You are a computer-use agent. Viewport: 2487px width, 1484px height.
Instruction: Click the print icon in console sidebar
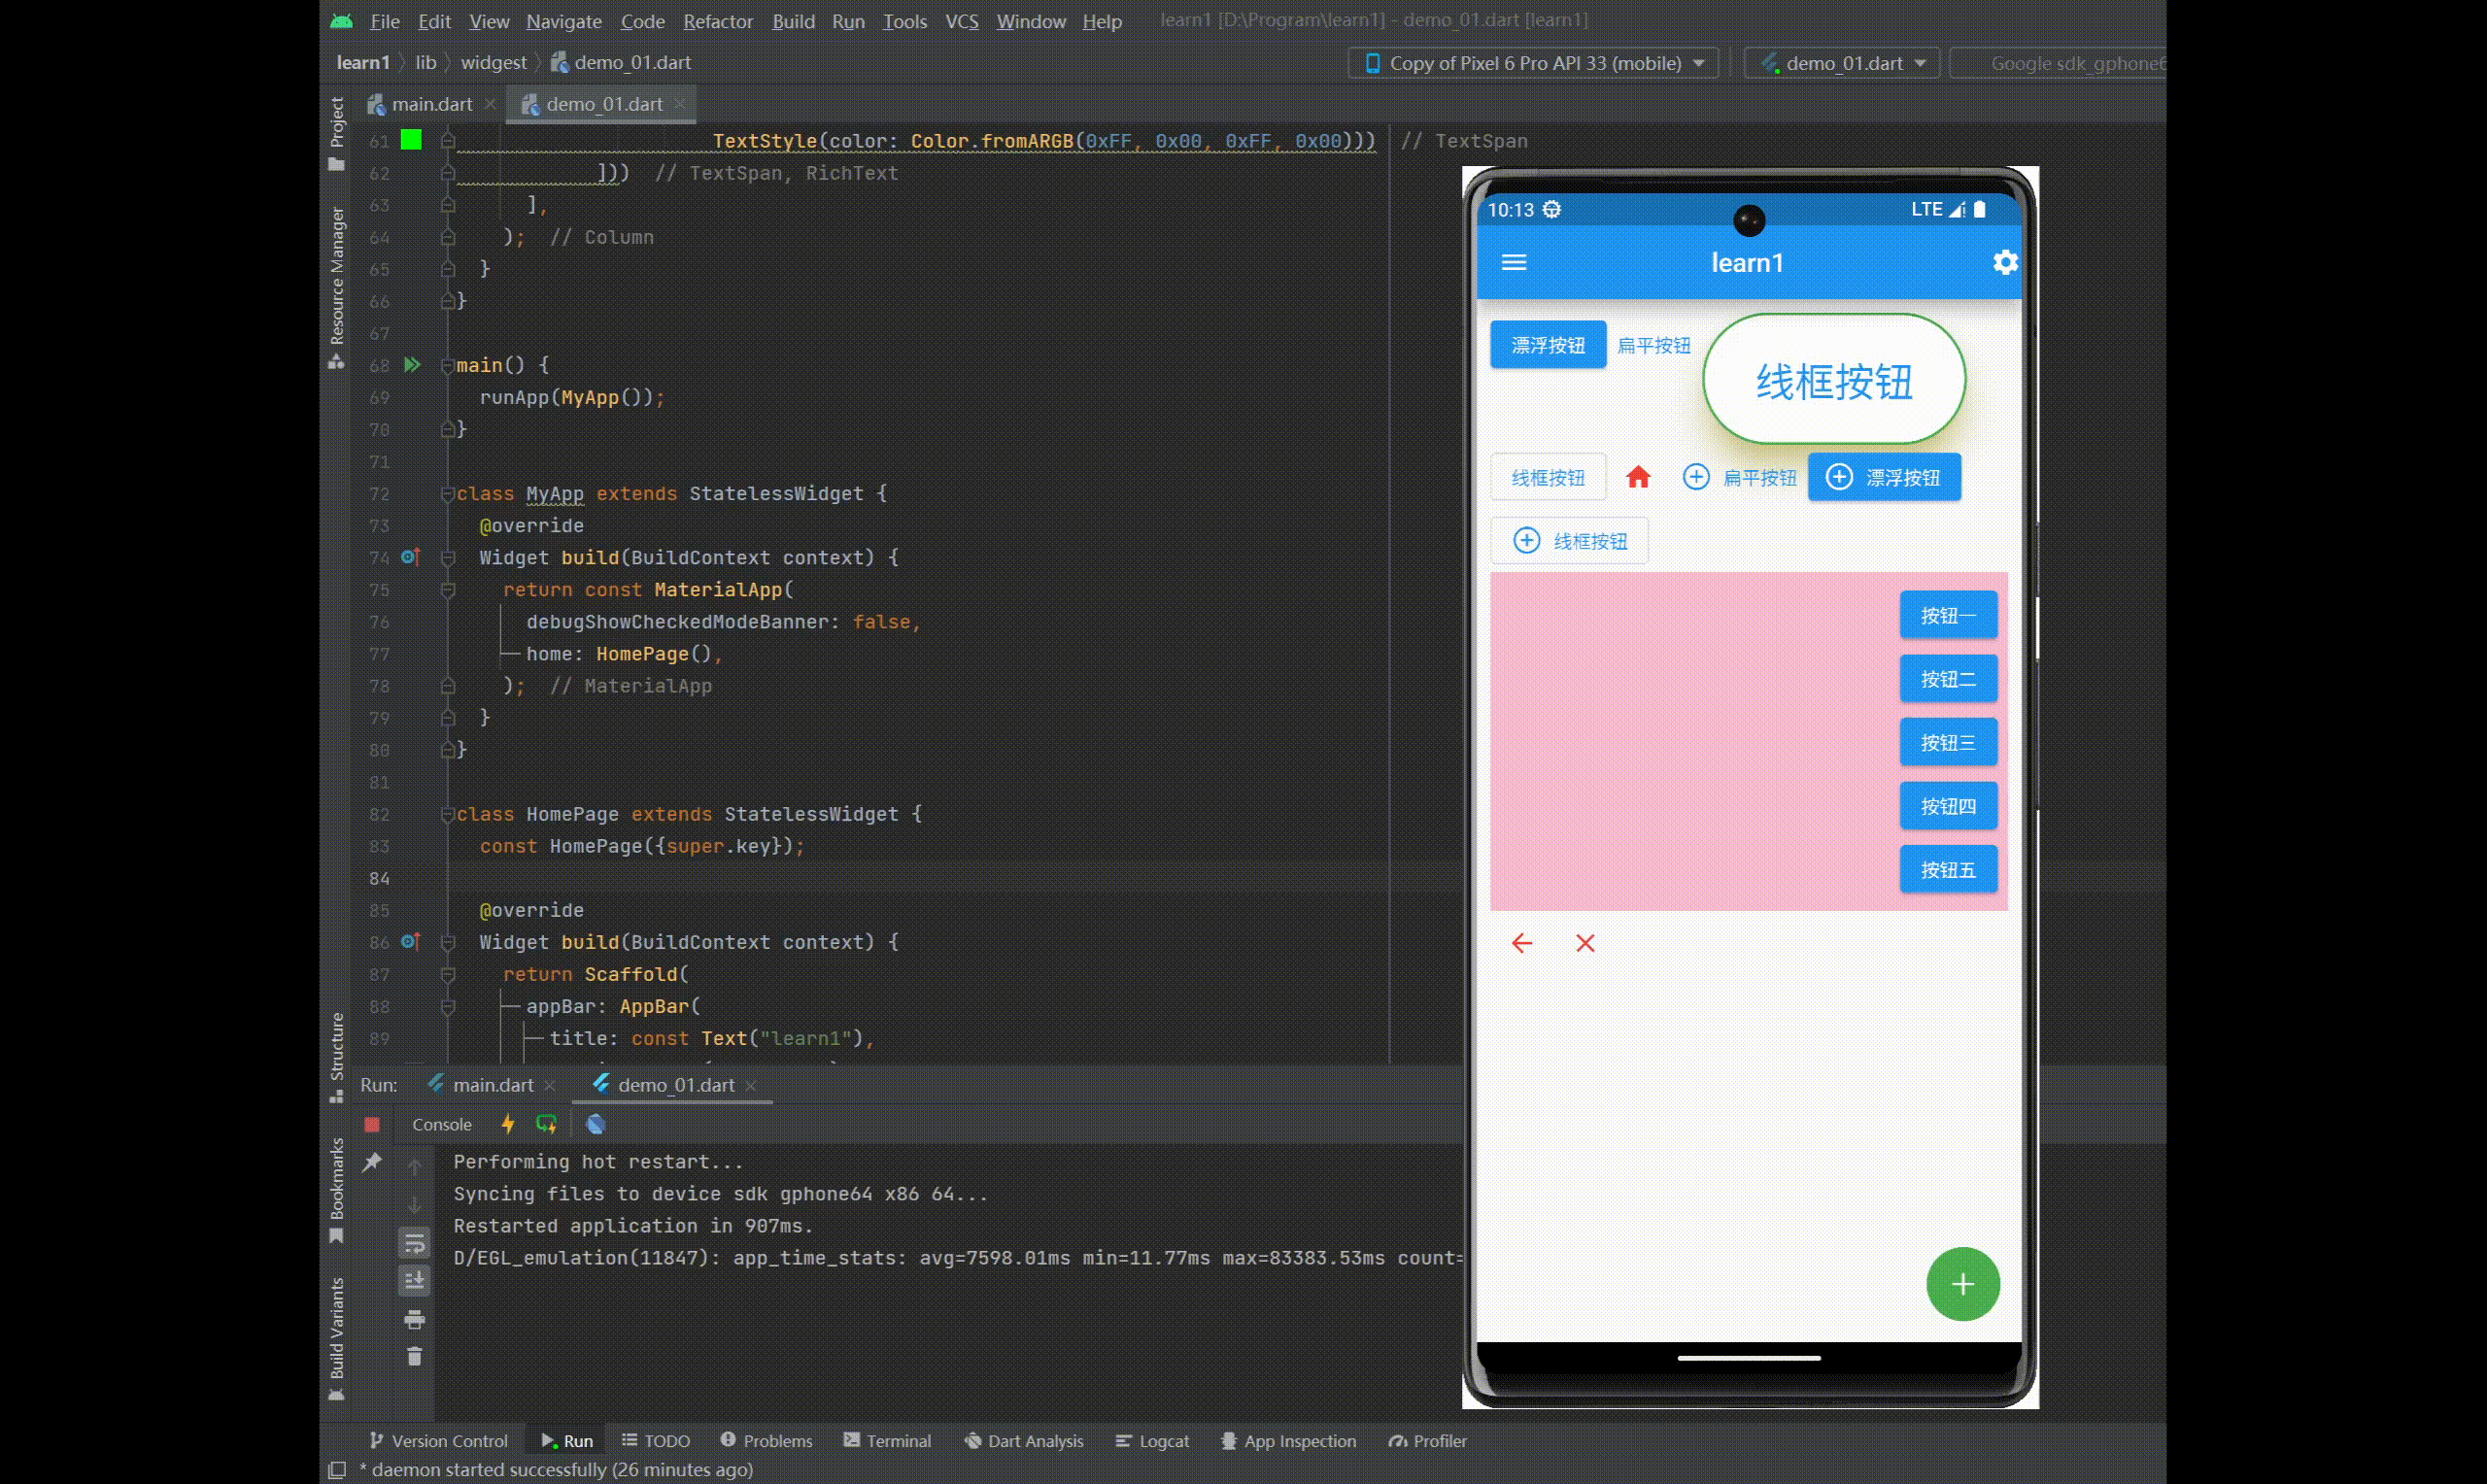coord(415,1320)
